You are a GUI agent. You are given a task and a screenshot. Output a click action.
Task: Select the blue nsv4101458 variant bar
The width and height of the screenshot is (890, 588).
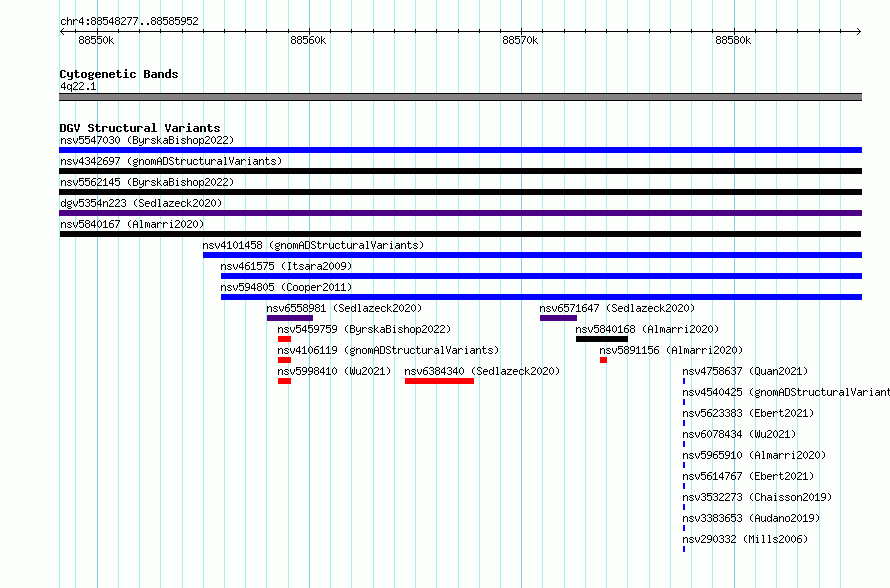click(532, 255)
